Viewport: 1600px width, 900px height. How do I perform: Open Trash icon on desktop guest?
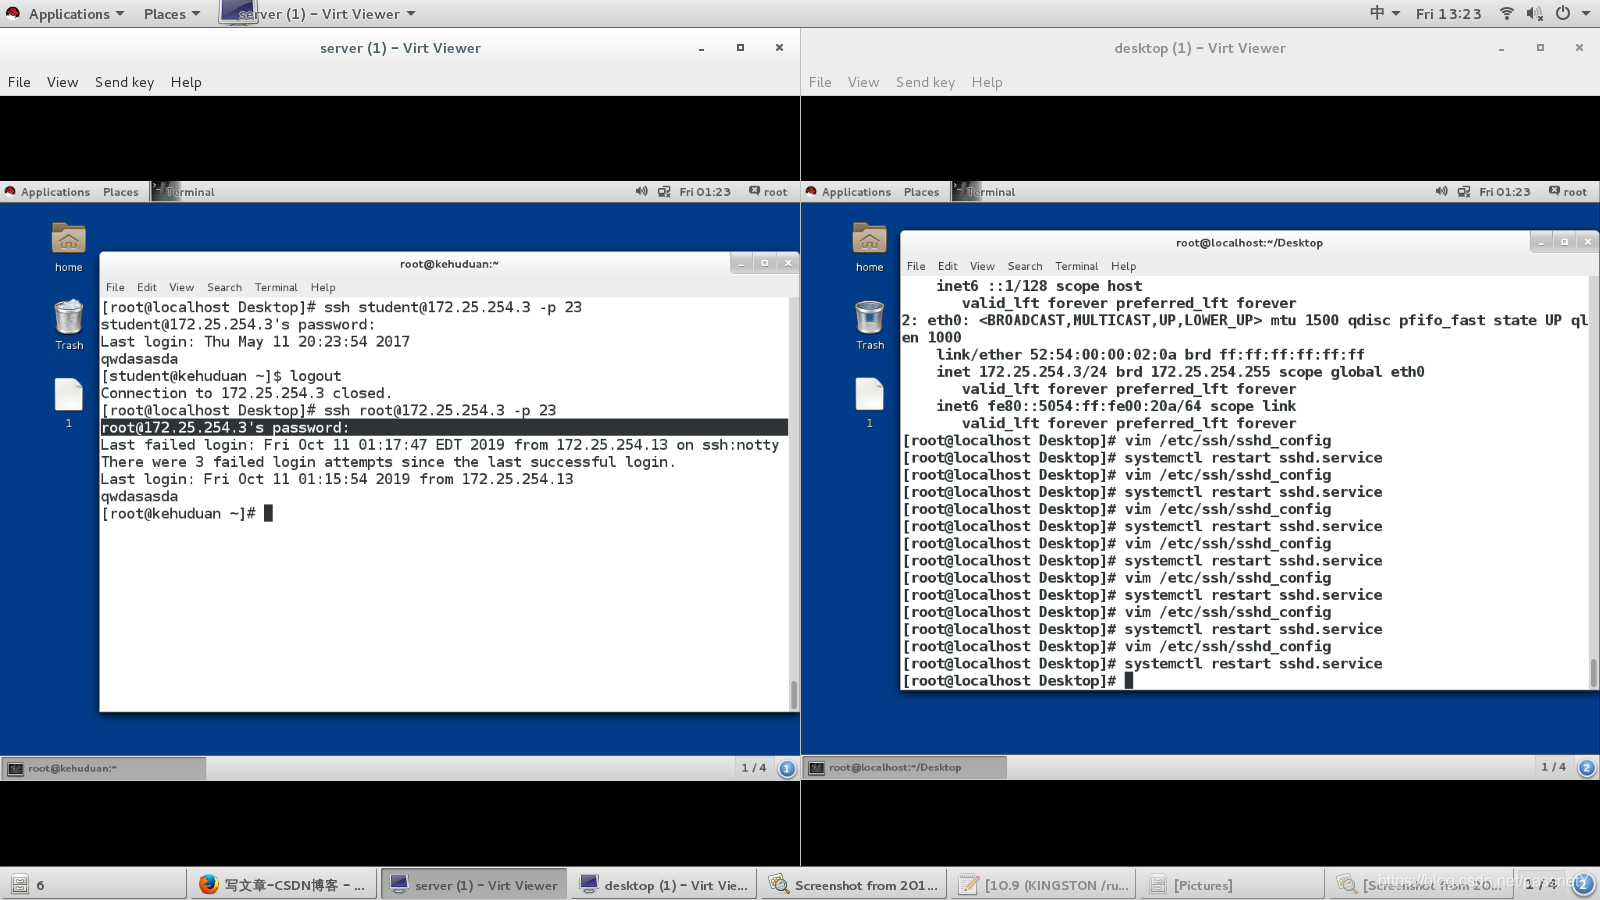coord(869,325)
